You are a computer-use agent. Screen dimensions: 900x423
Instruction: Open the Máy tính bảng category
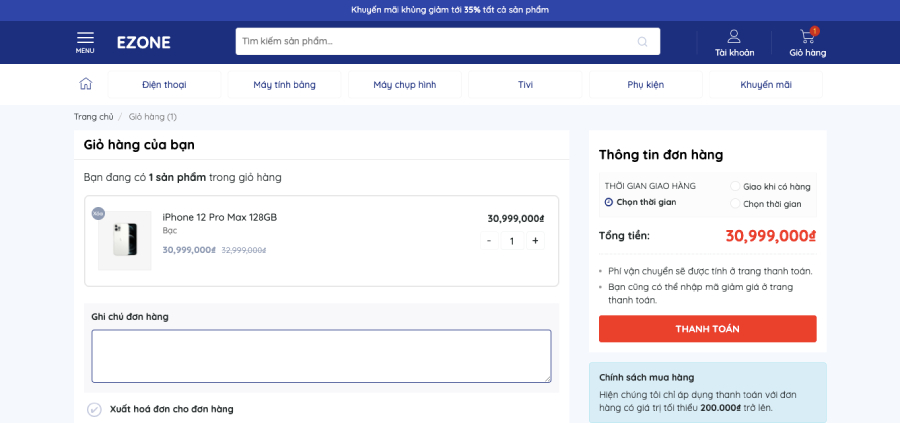click(x=284, y=84)
